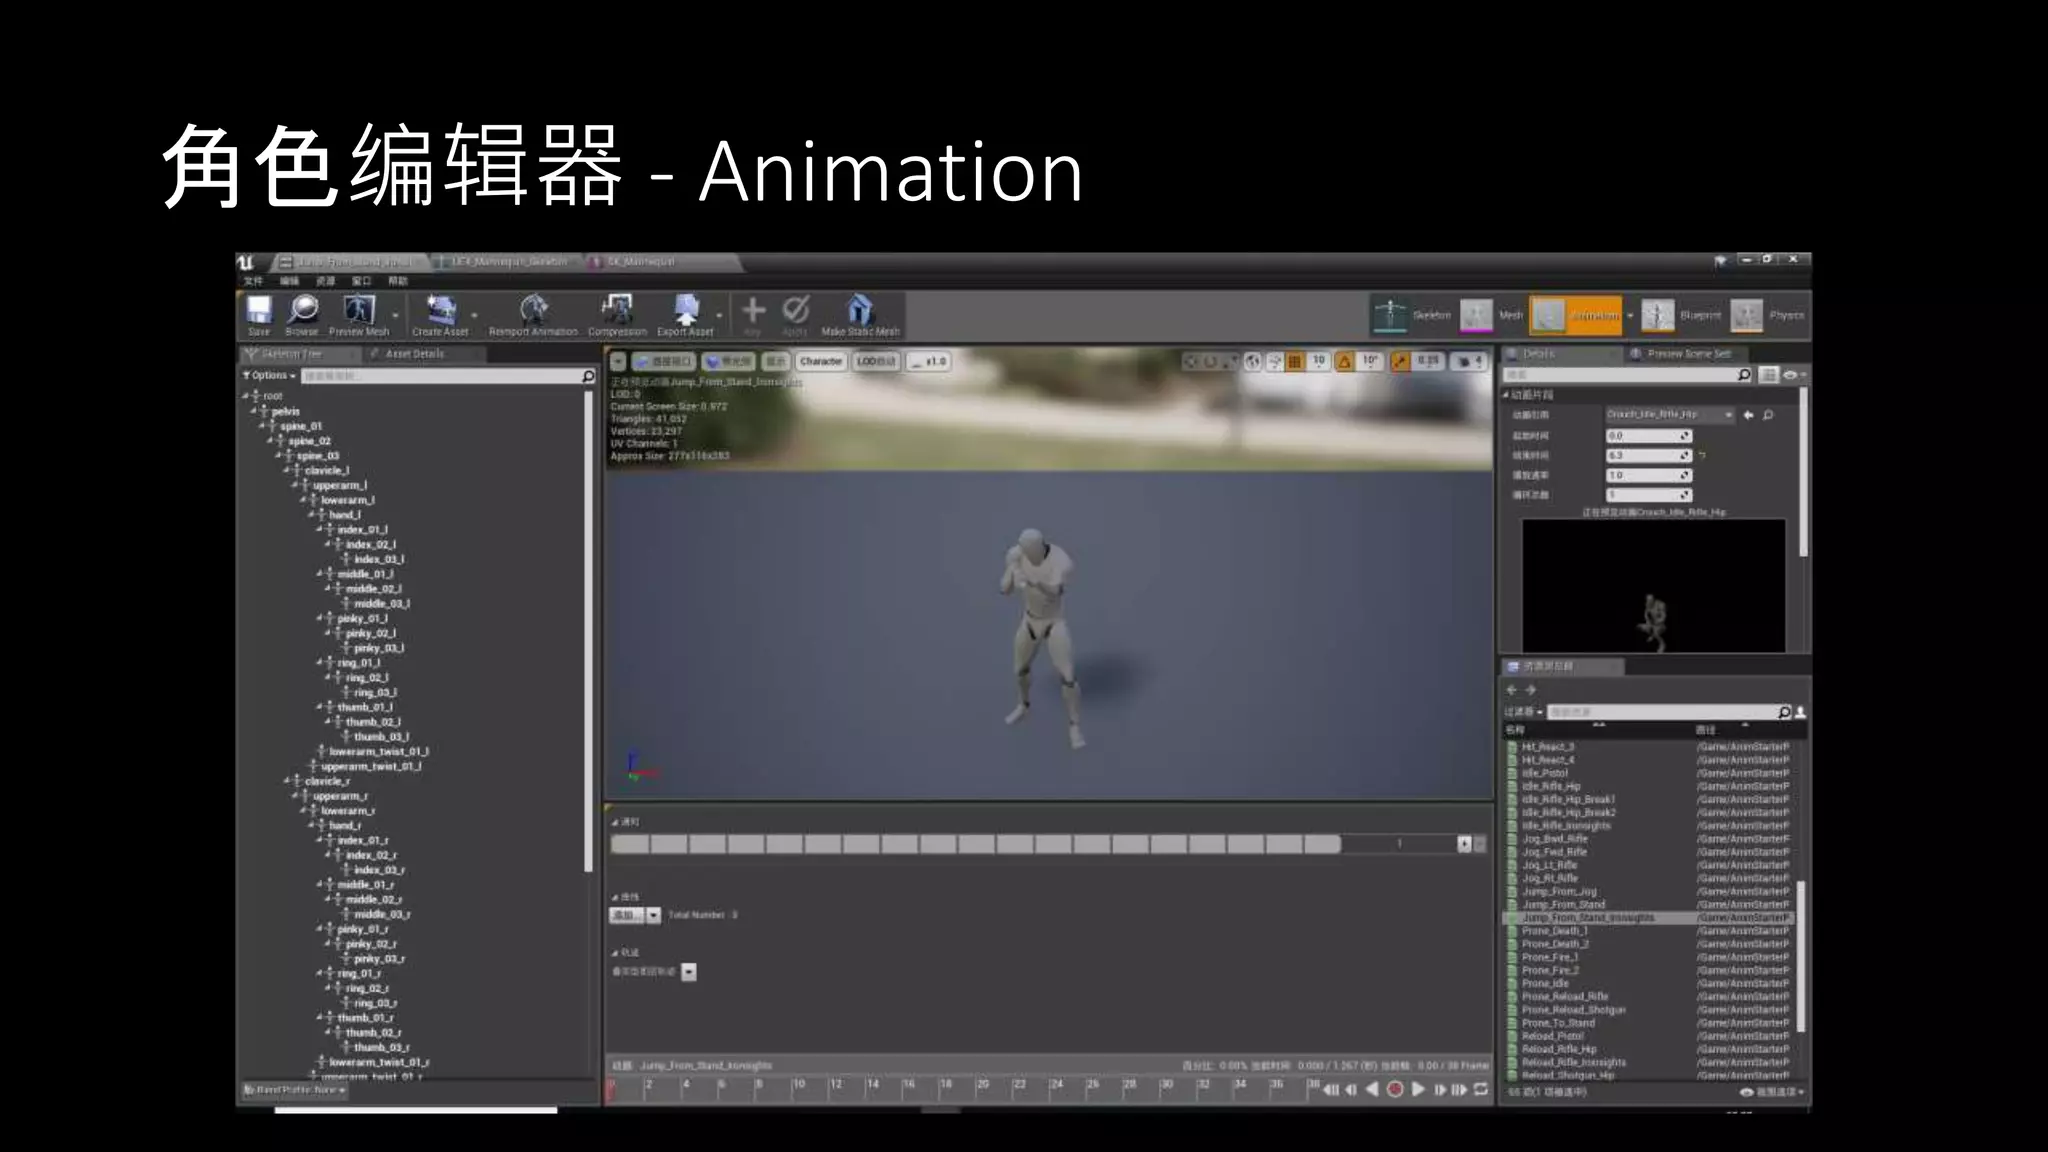Click the Apply checkmark icon
This screenshot has width=2048, height=1152.
795,310
